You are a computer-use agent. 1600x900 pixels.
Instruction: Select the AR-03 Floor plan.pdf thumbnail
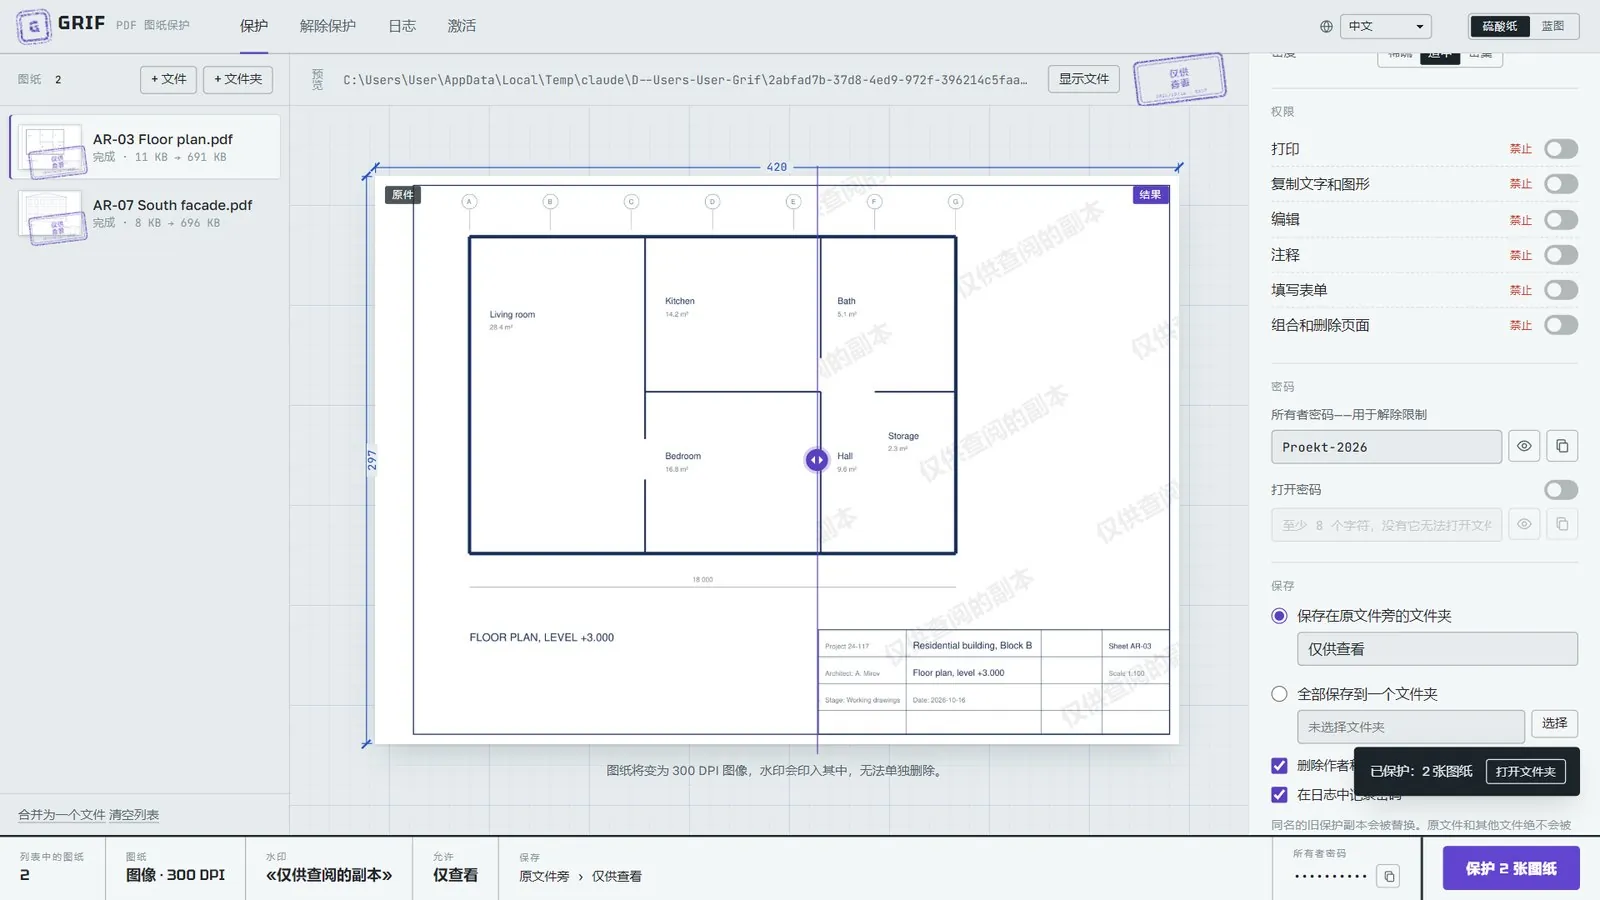(51, 150)
